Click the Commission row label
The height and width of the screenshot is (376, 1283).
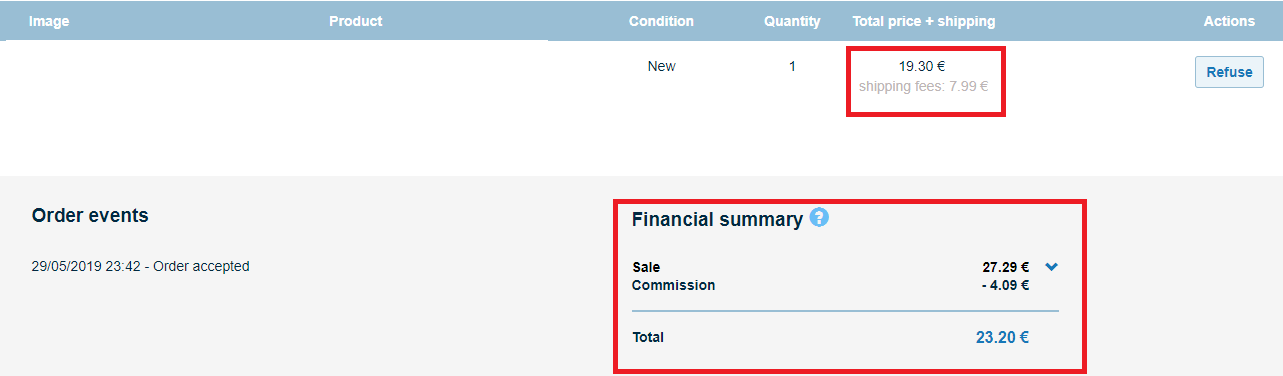click(x=673, y=285)
